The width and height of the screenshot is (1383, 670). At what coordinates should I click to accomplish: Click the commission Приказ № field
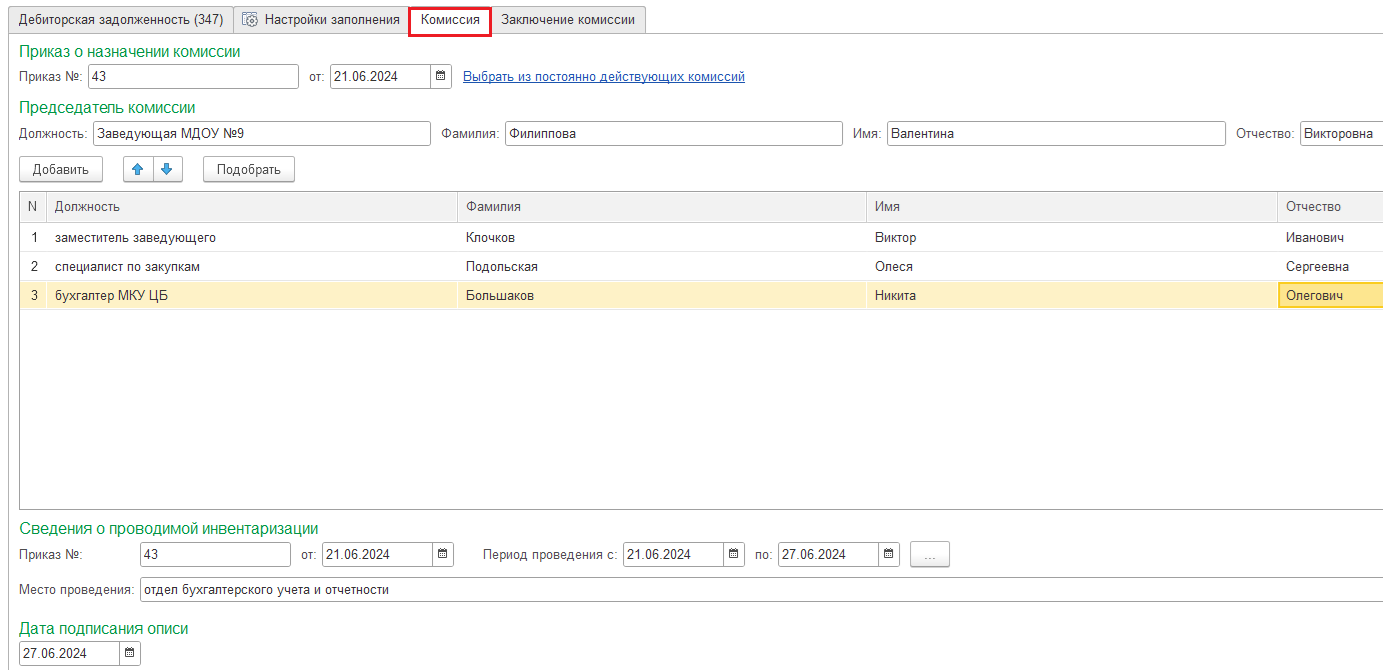point(193,77)
